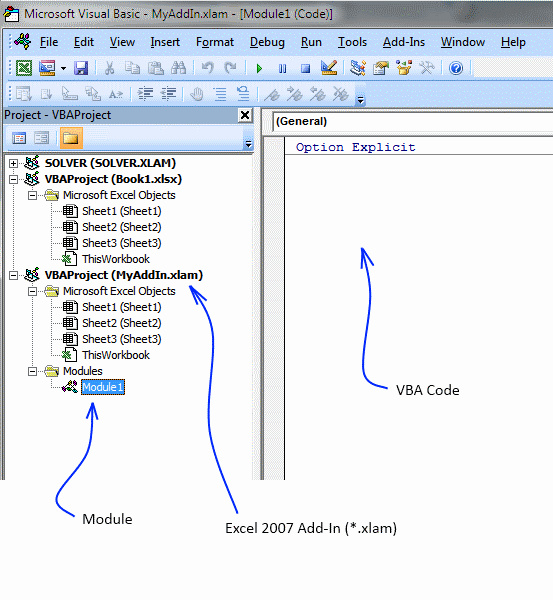The width and height of the screenshot is (553, 600).
Task: Open the Debug menu
Action: pyautogui.click(x=267, y=42)
